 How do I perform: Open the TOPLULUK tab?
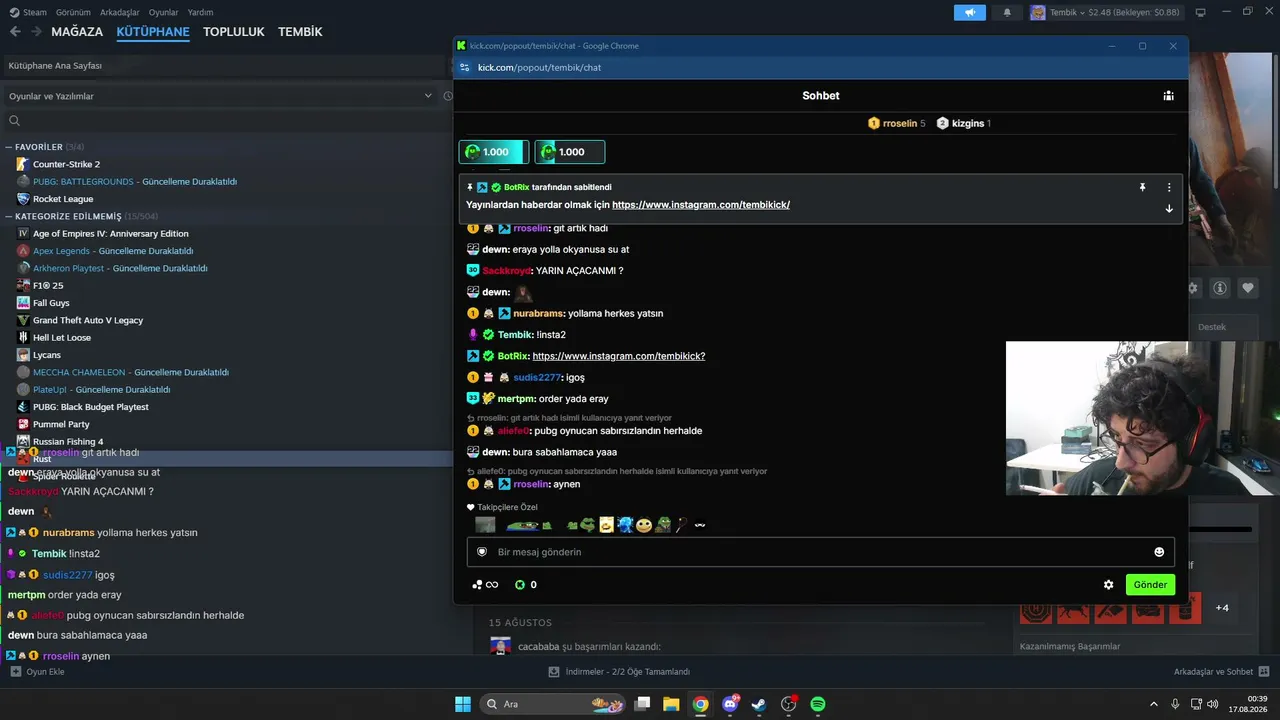coord(234,32)
